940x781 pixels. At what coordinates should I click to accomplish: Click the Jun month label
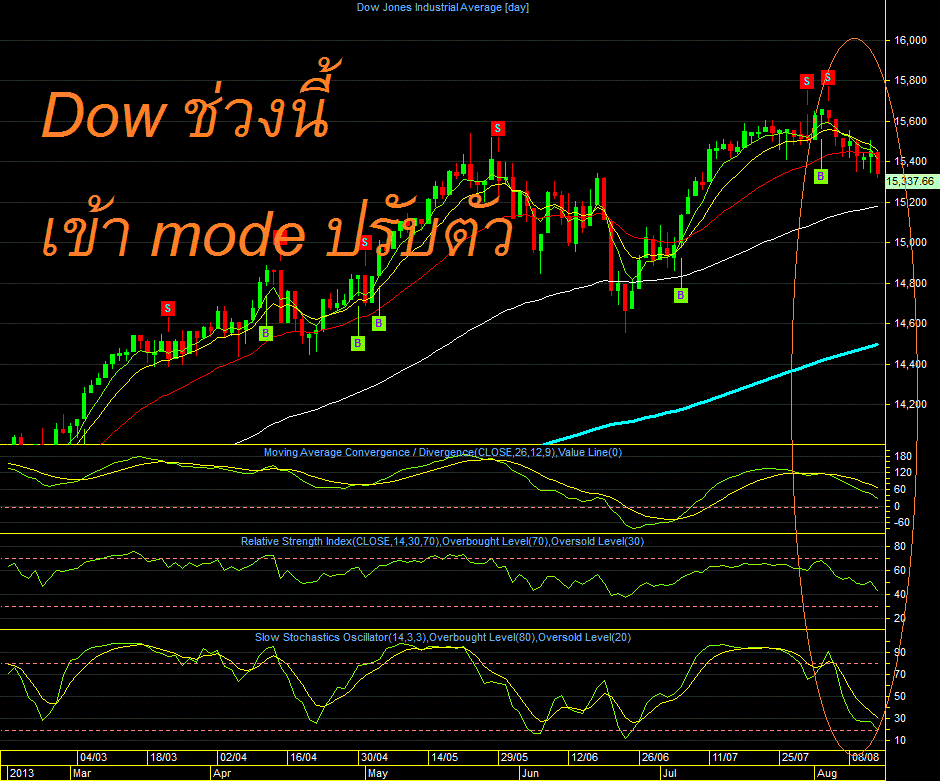tap(530, 773)
